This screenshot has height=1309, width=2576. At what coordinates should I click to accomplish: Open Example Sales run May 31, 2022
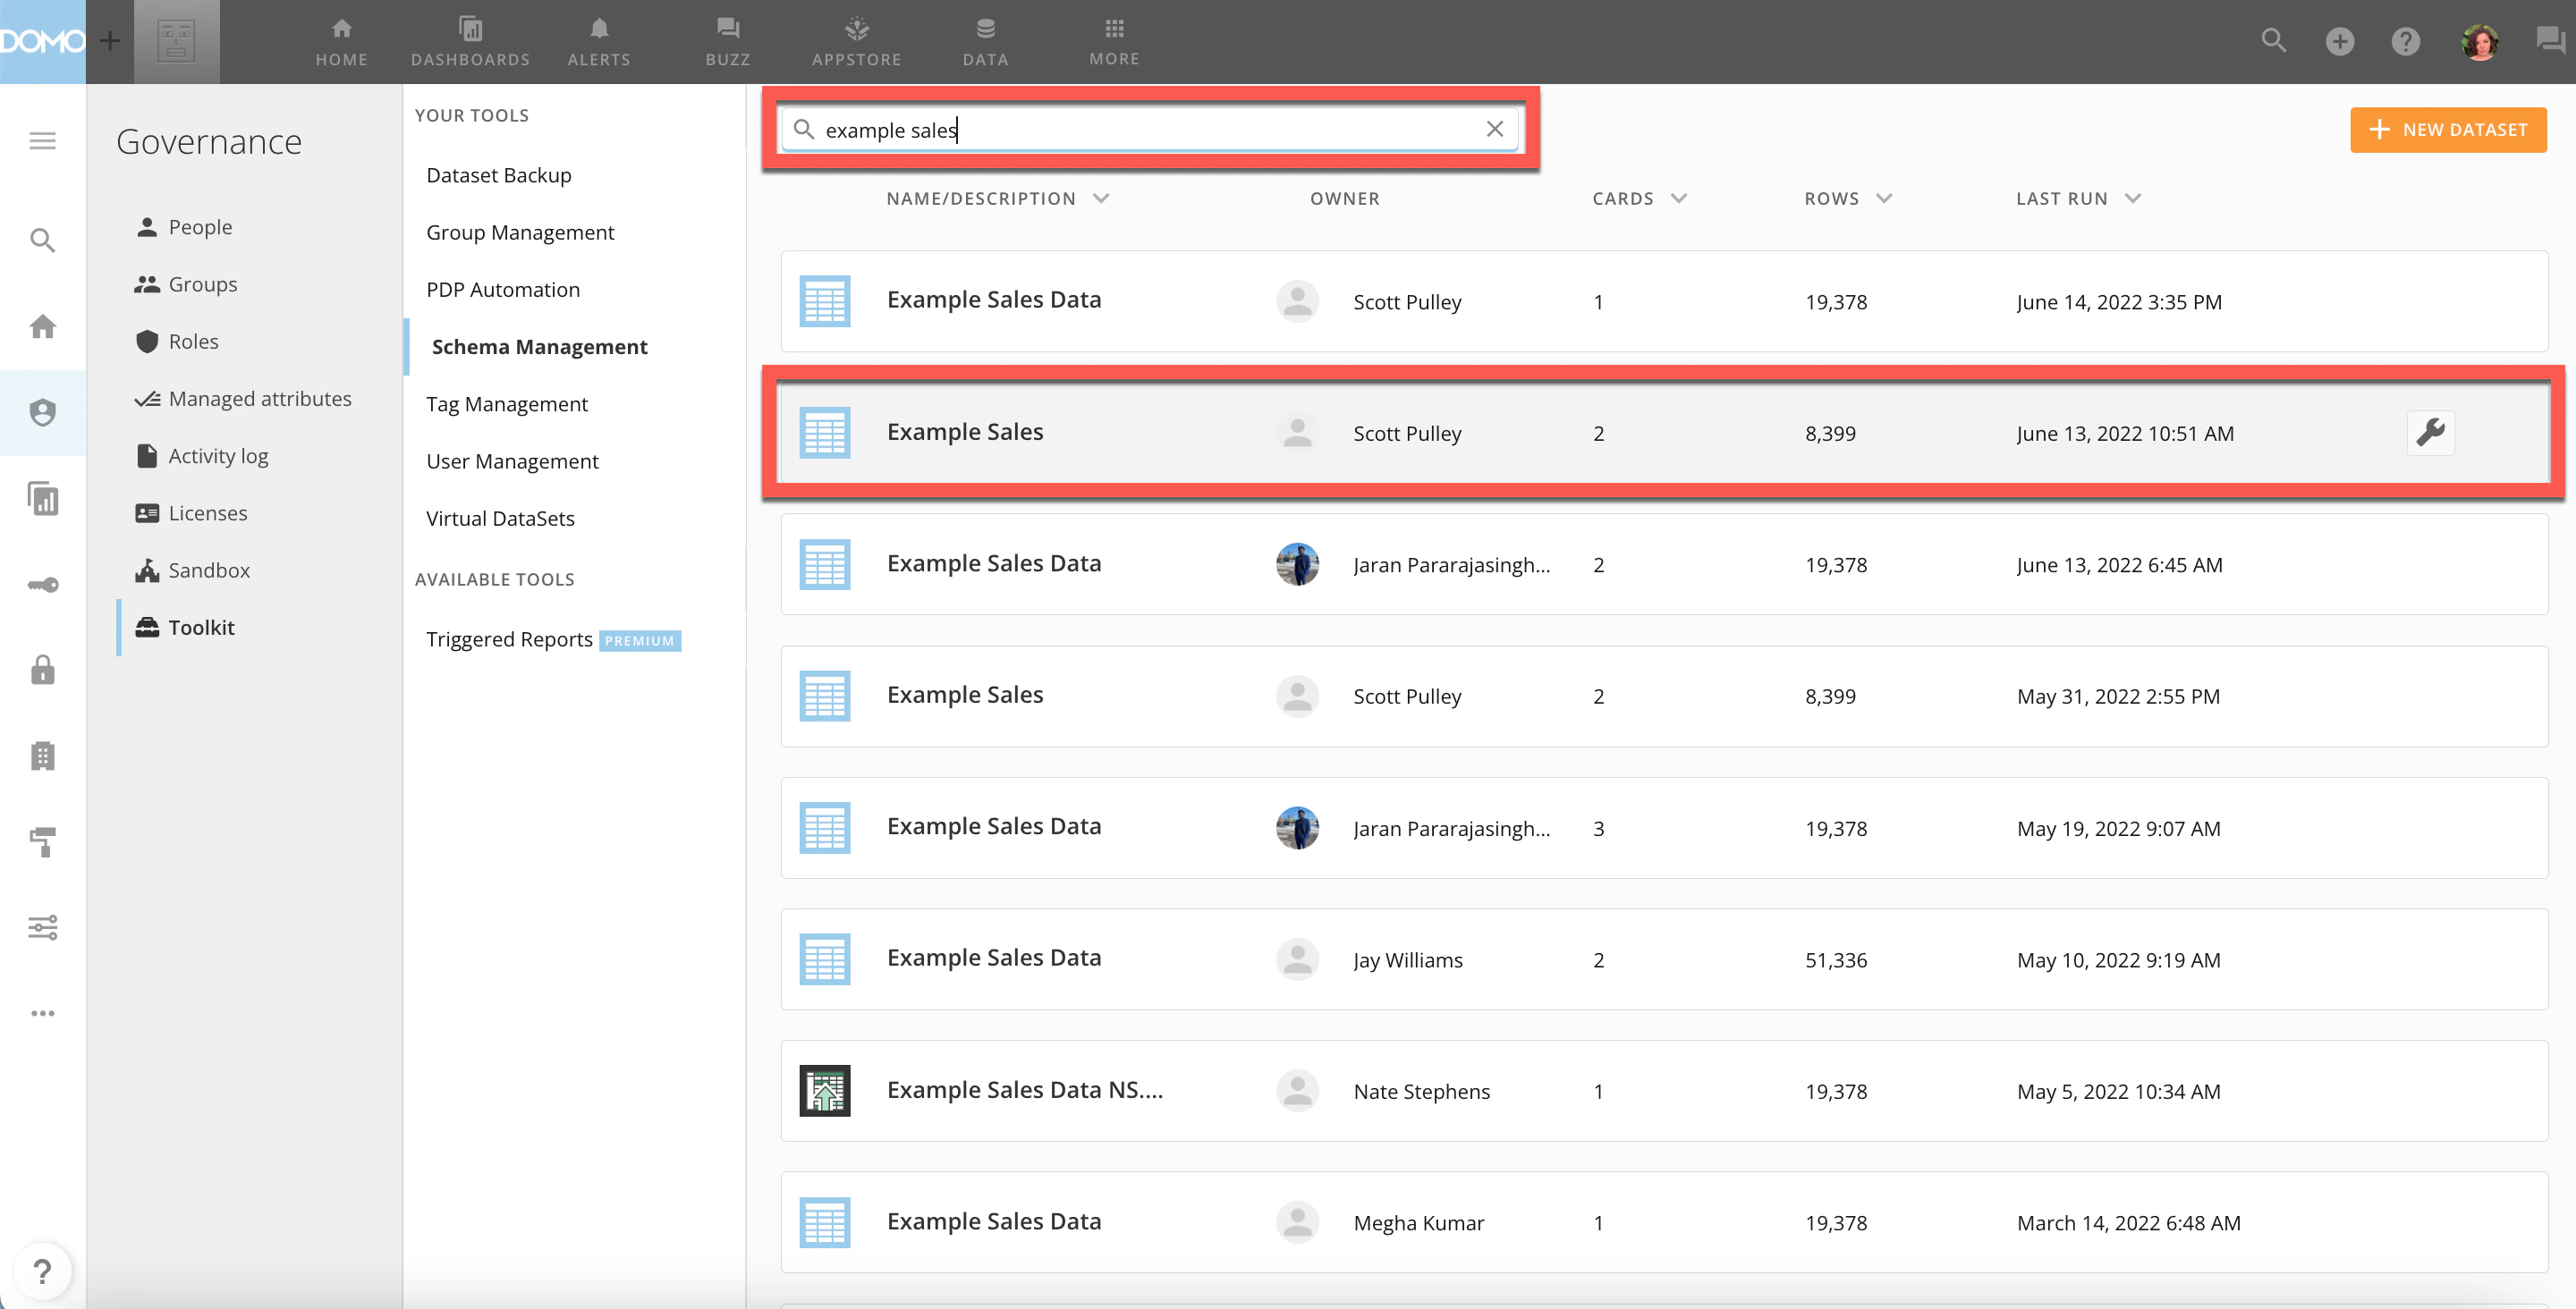click(1664, 696)
